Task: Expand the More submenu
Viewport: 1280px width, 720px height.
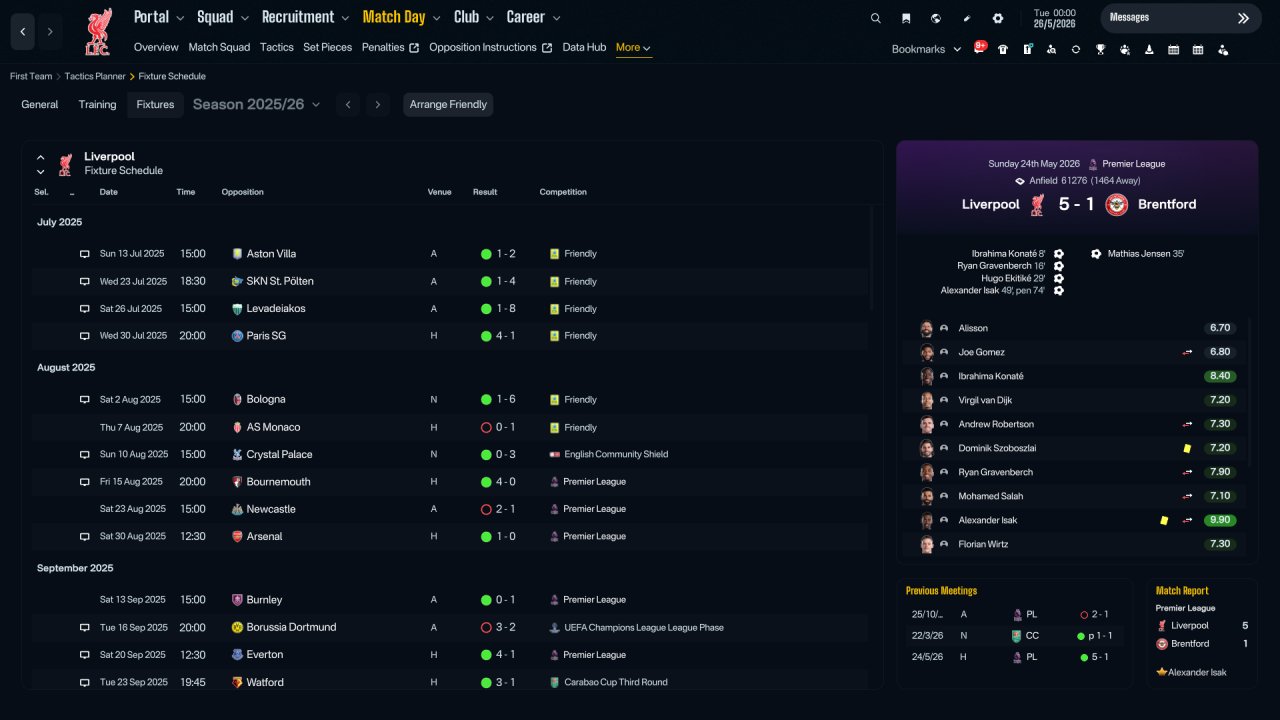Action: point(634,47)
